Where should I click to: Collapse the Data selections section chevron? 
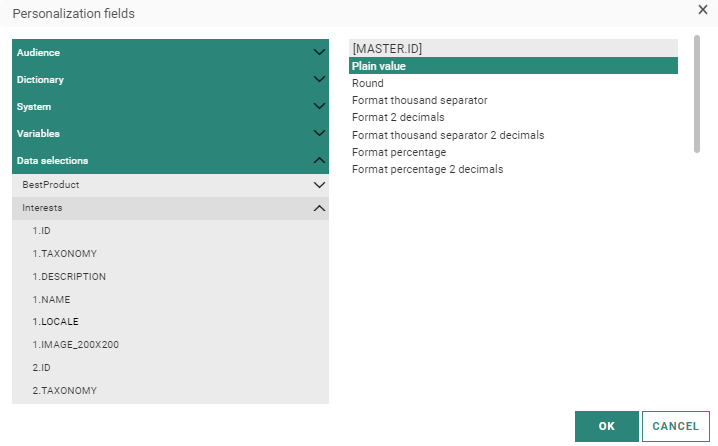[319, 160]
